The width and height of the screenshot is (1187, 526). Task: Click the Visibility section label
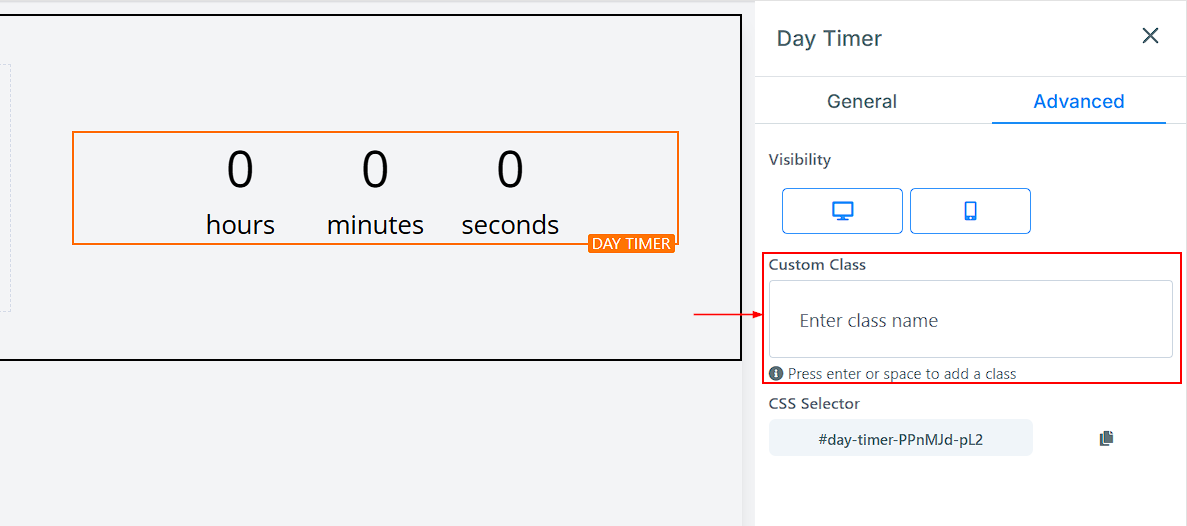pyautogui.click(x=799, y=160)
